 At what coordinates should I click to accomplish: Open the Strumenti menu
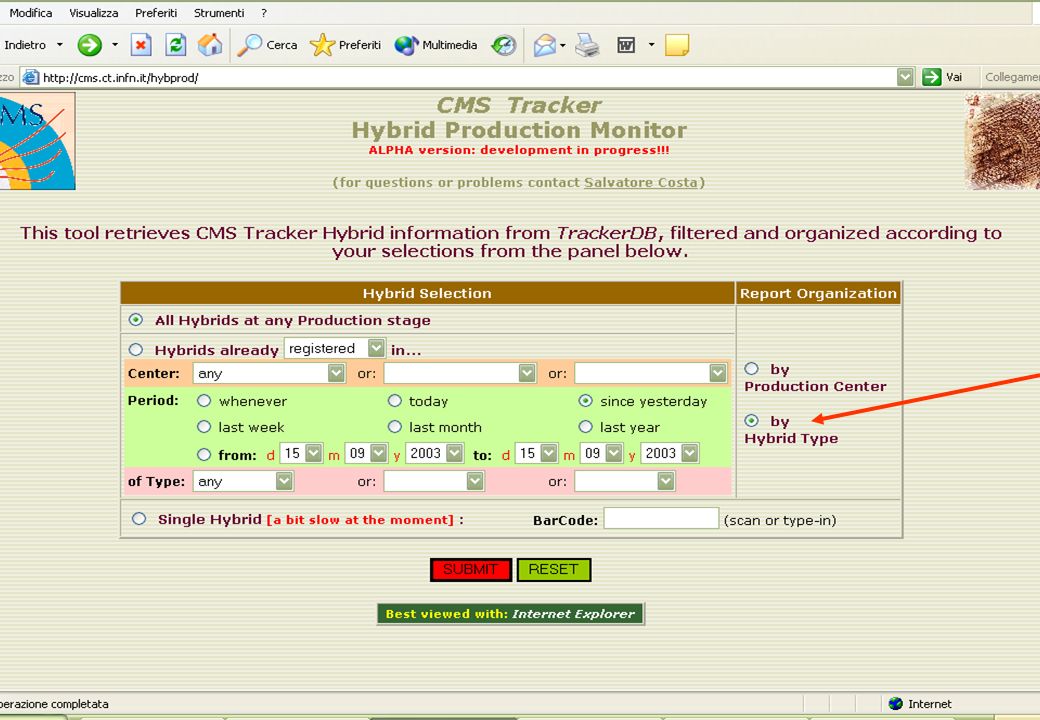coord(219,13)
